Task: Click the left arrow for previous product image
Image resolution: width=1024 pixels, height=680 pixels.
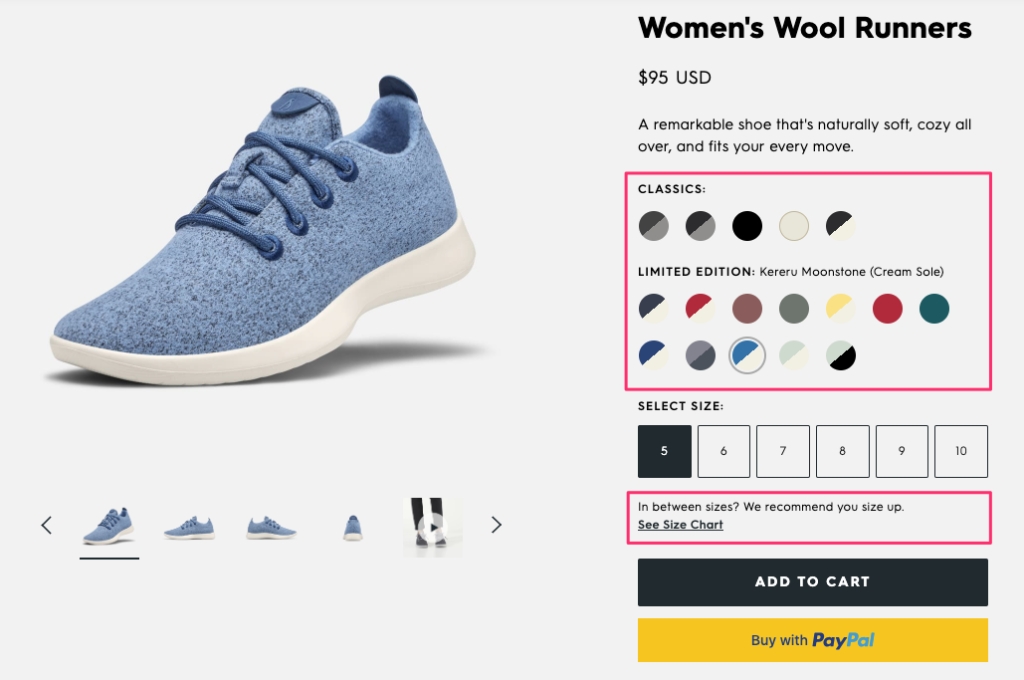Action: tap(46, 524)
